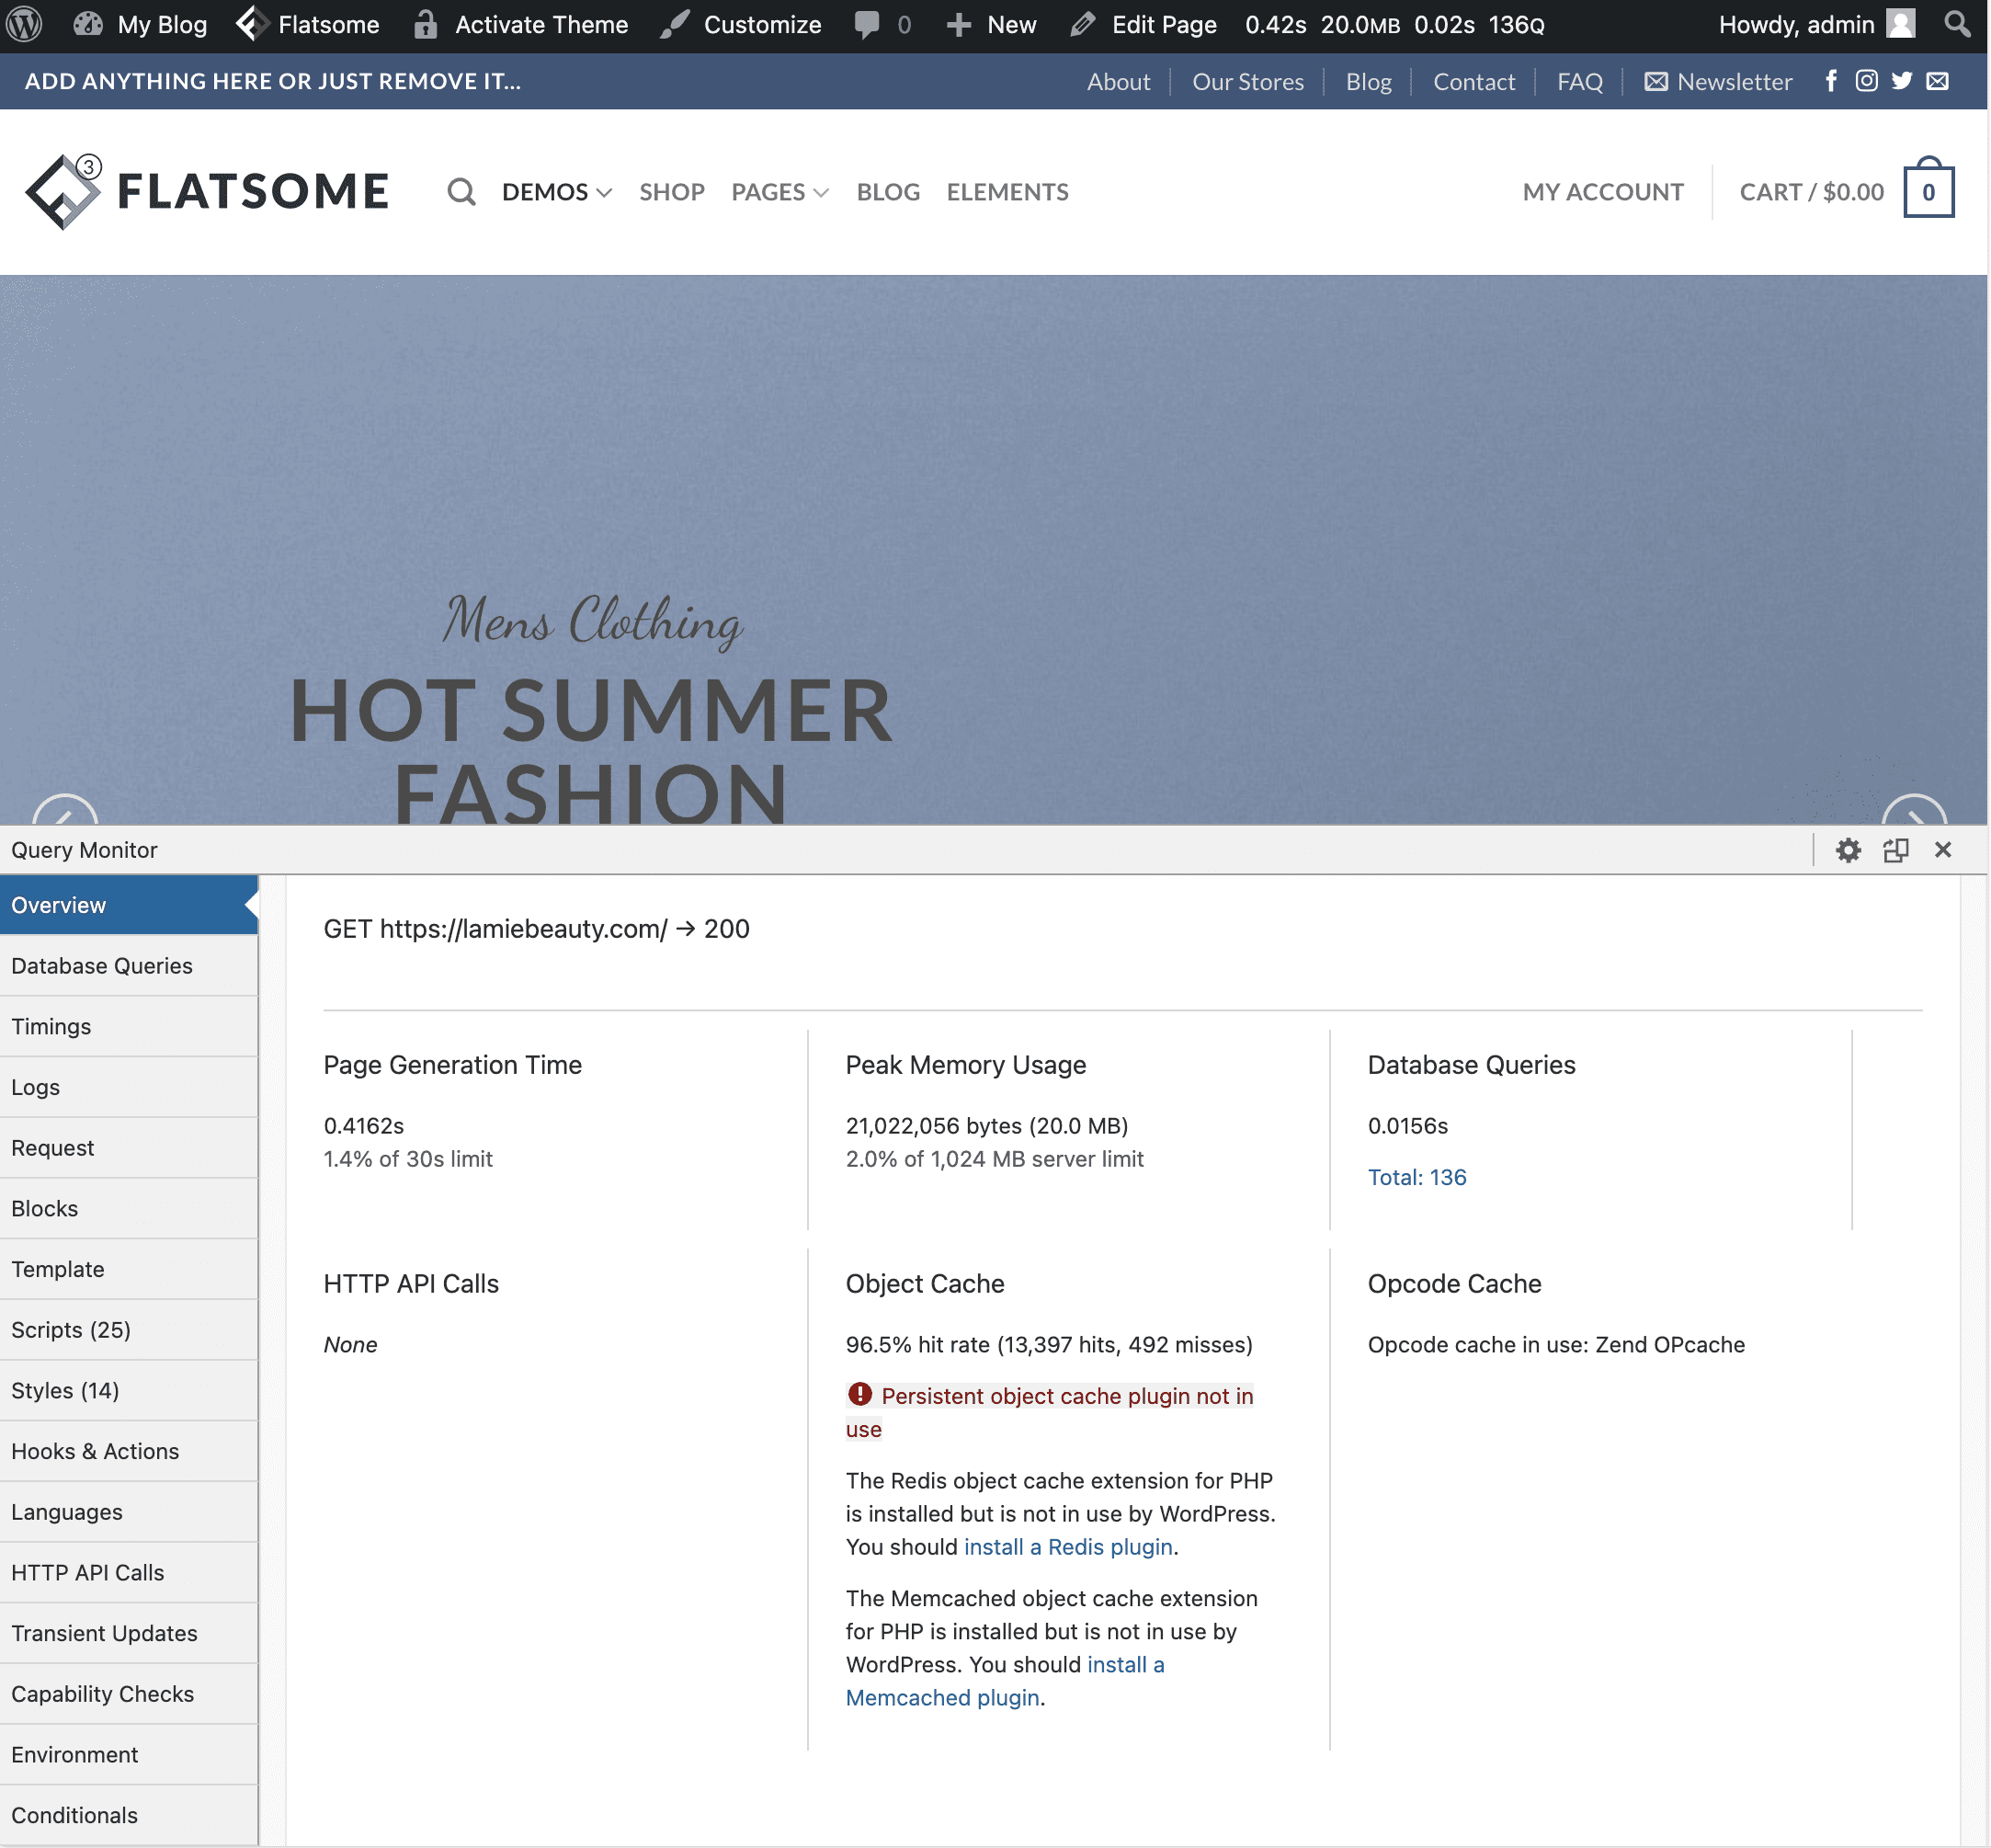
Task: Click the Total: 136 queries link
Action: point(1416,1177)
